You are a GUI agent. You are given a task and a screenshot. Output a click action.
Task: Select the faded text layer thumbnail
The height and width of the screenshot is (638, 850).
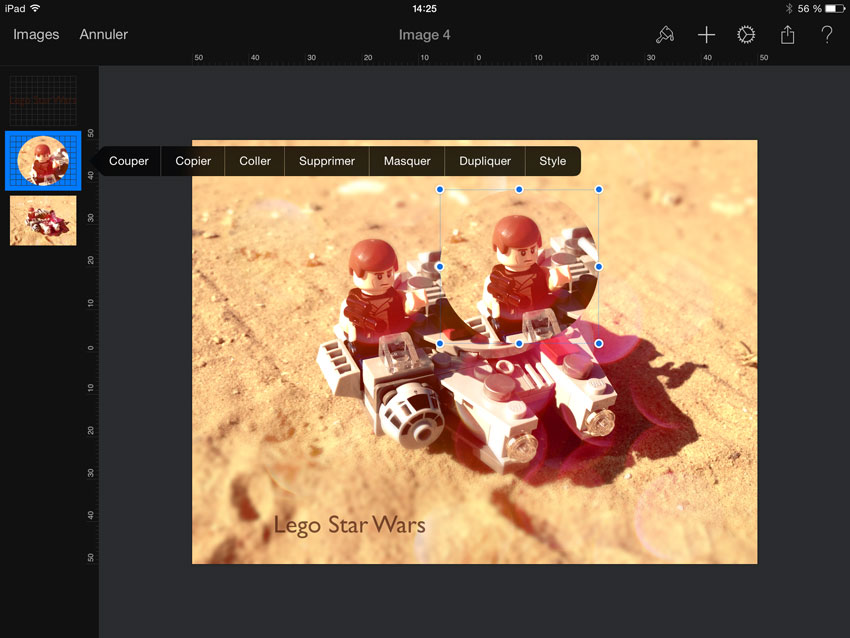[43, 100]
